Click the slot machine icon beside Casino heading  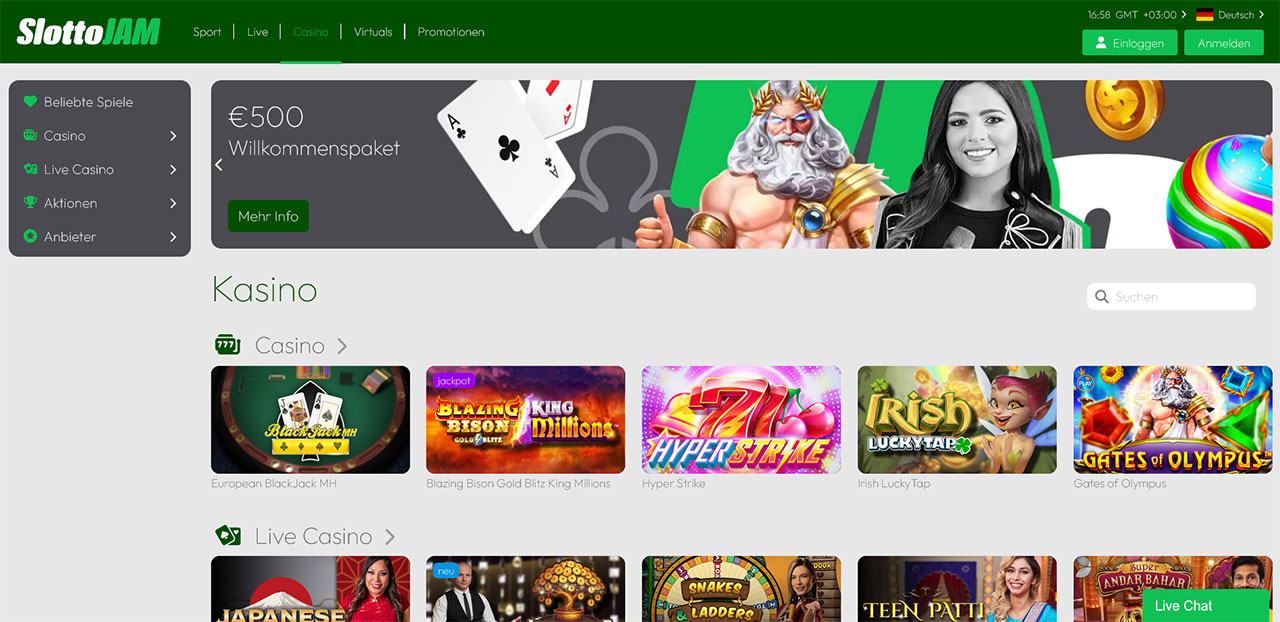pyautogui.click(x=228, y=345)
